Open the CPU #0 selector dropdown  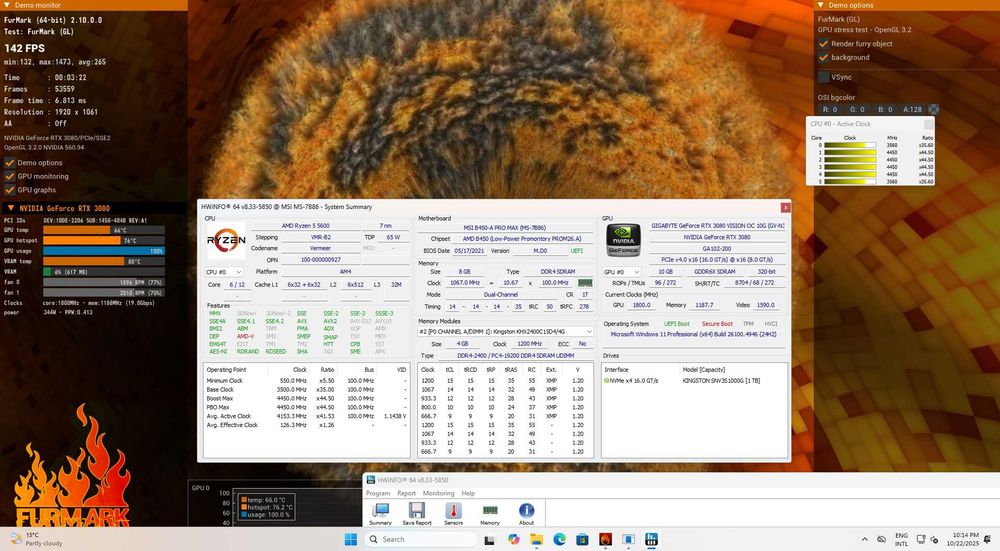(x=224, y=272)
